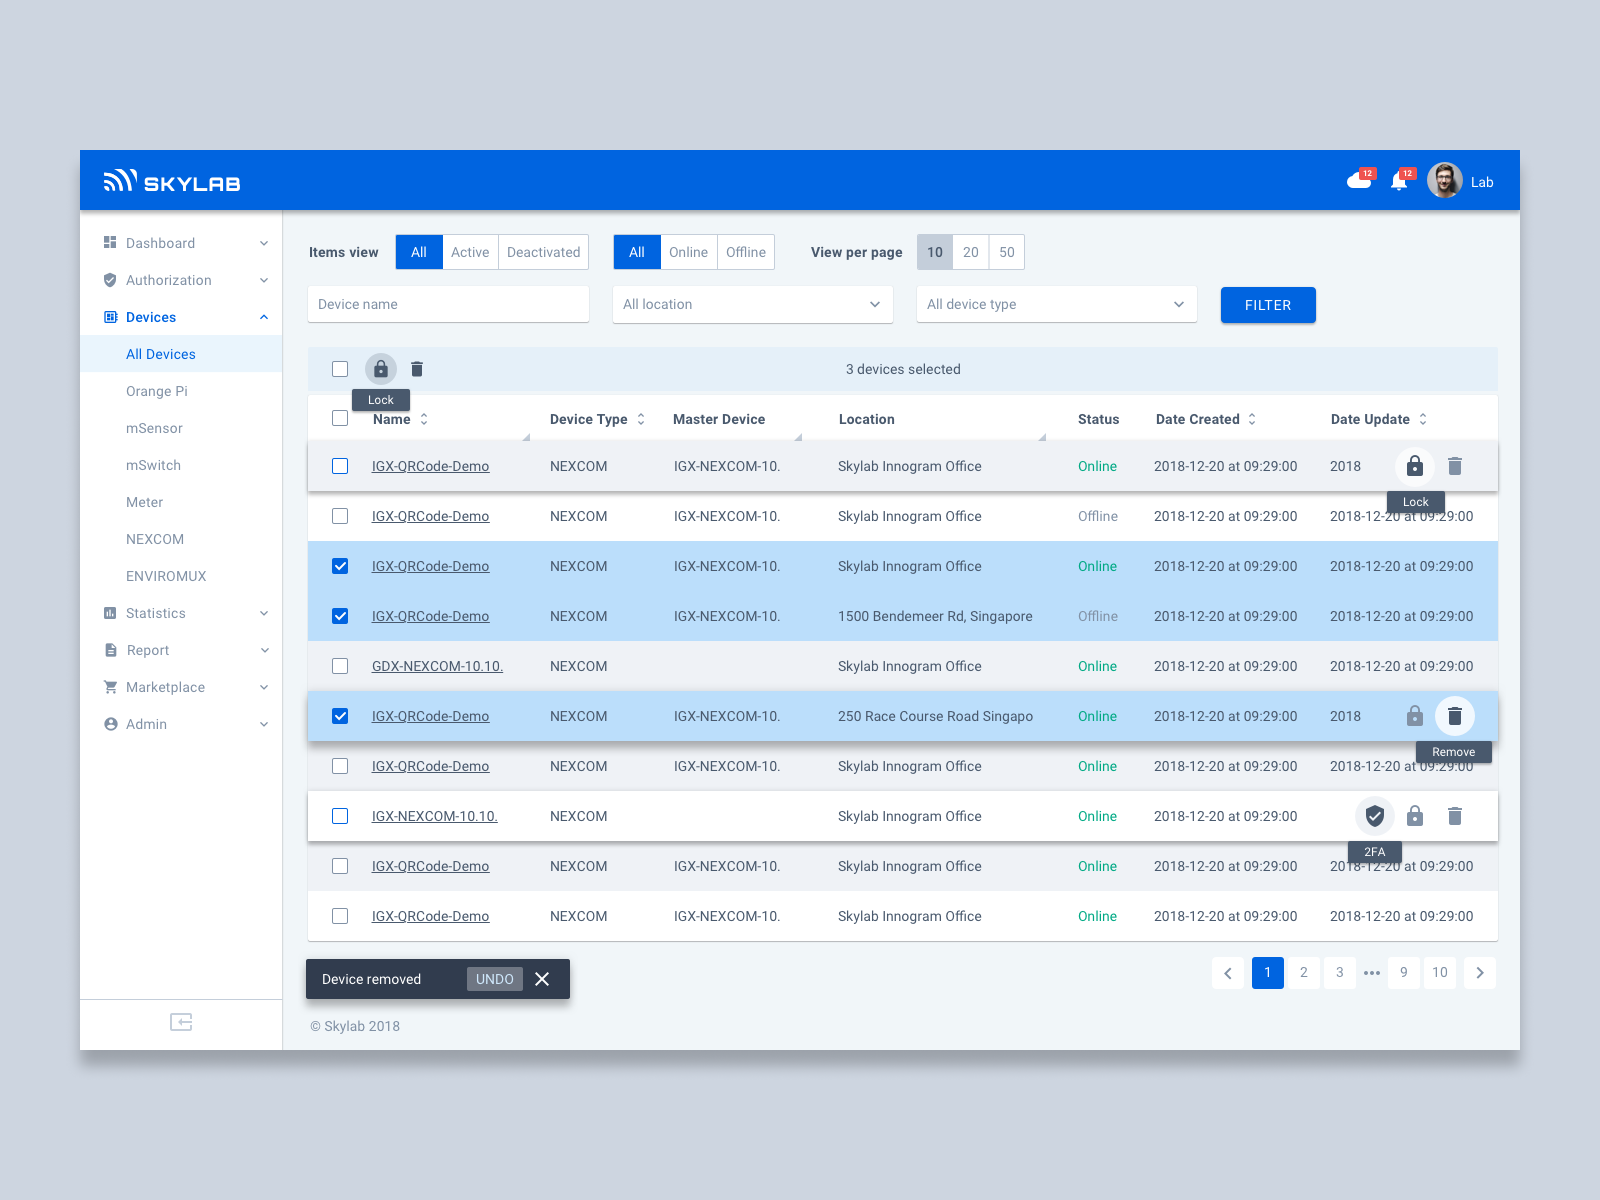Screen dimensions: 1600x1200
Task: Sort the table by Date Created
Action: point(1205,419)
